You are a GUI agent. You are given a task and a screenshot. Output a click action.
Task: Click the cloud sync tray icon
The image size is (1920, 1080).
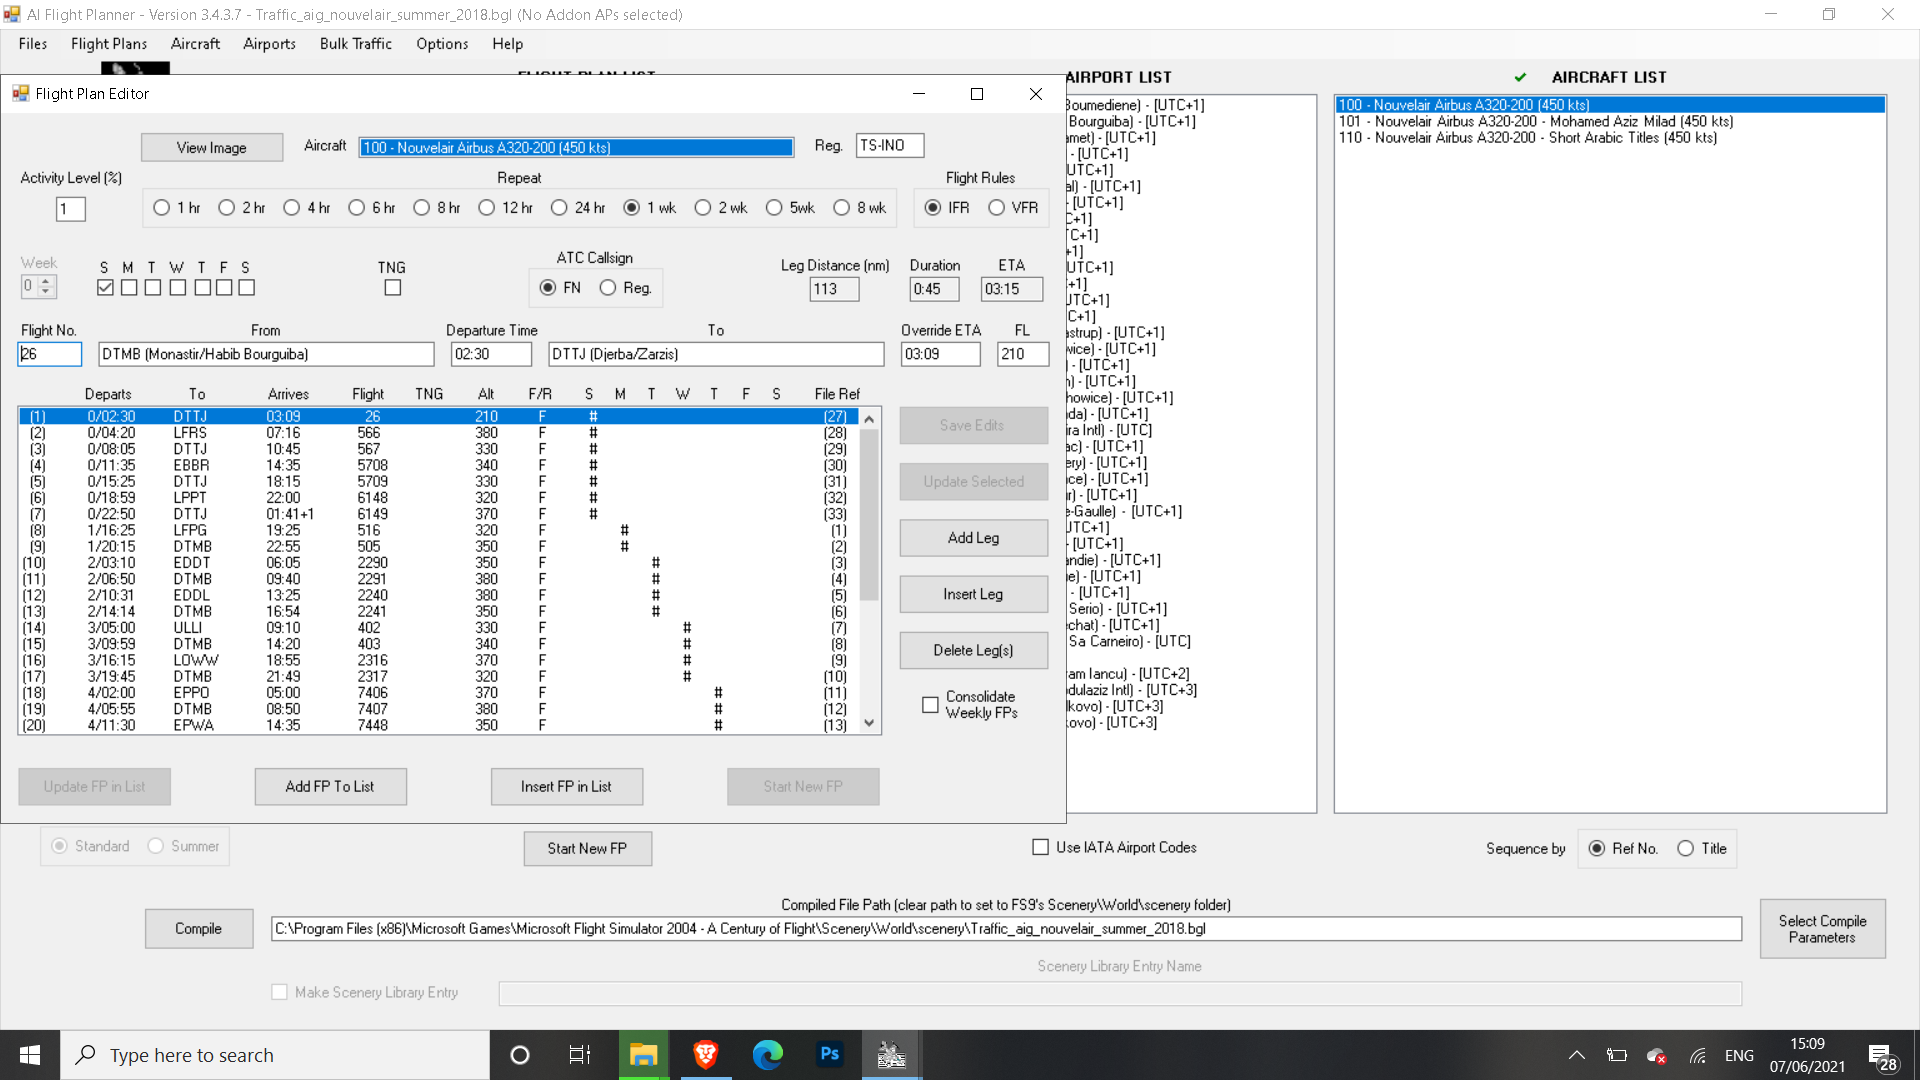pos(1656,1055)
